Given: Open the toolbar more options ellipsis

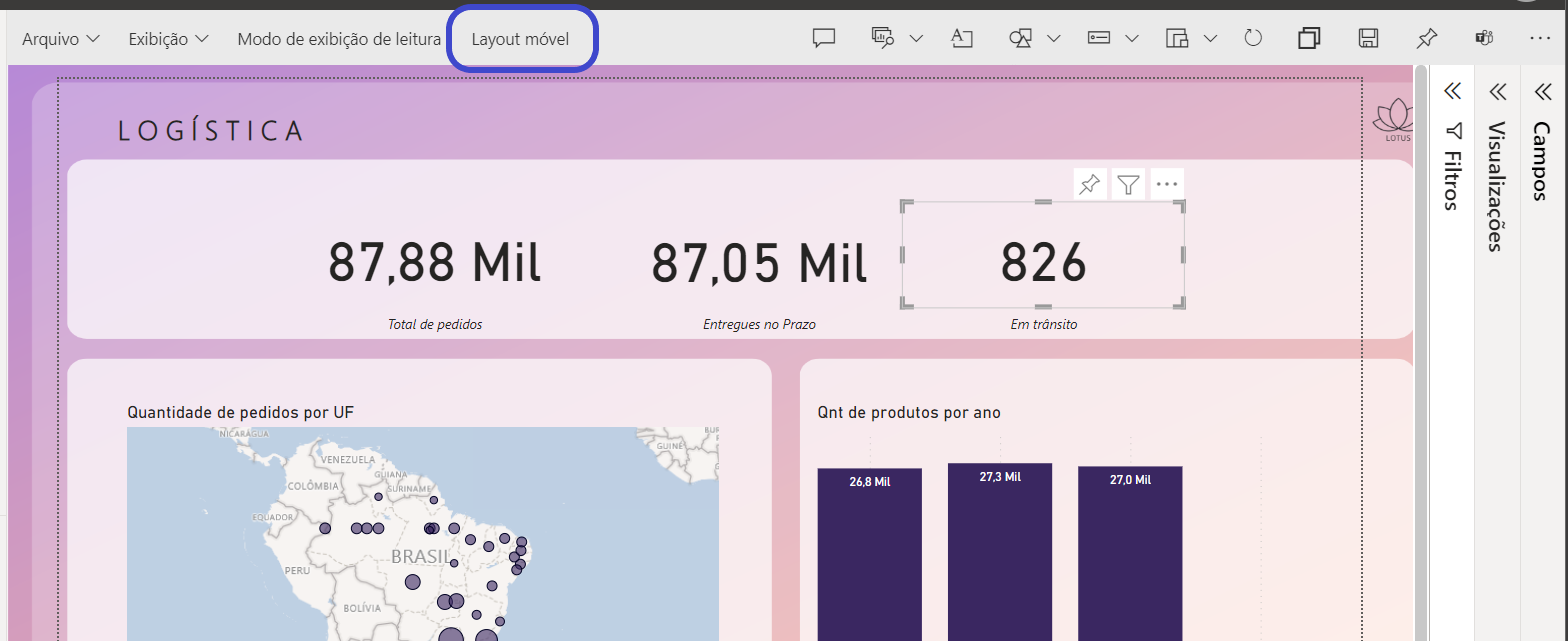Looking at the screenshot, I should [1540, 38].
